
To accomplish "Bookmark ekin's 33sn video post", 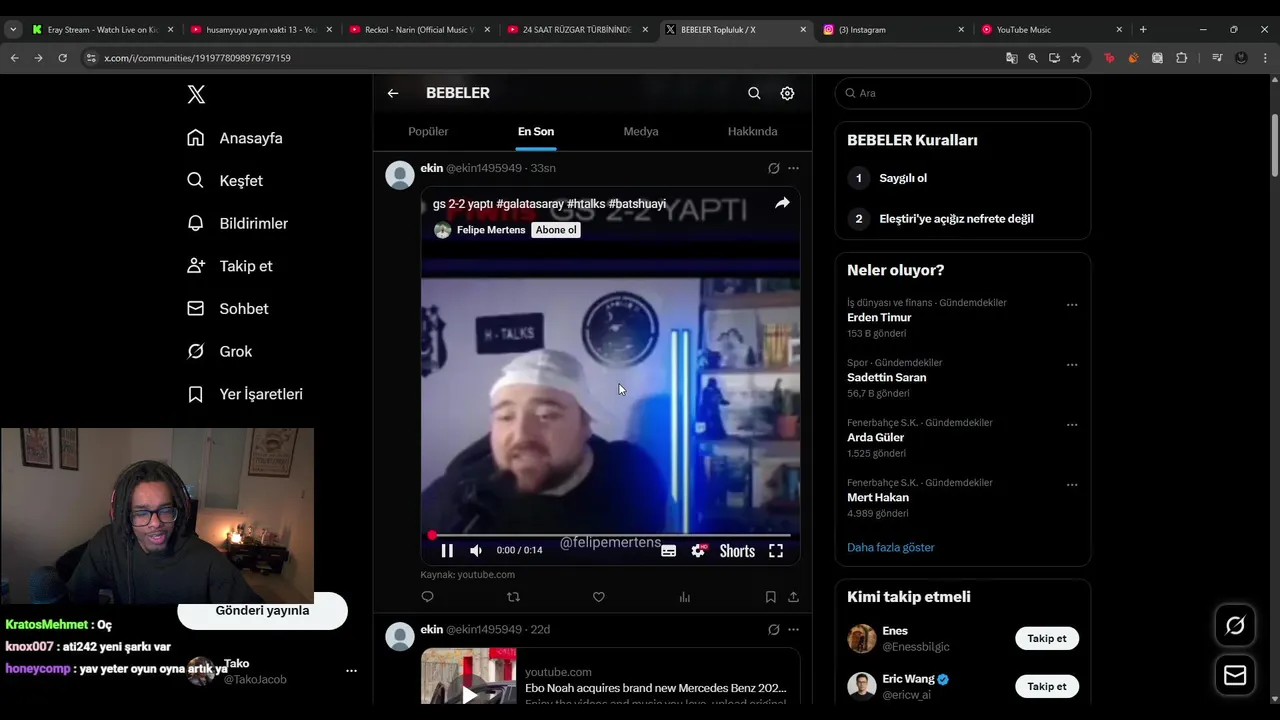I will click(x=770, y=597).
